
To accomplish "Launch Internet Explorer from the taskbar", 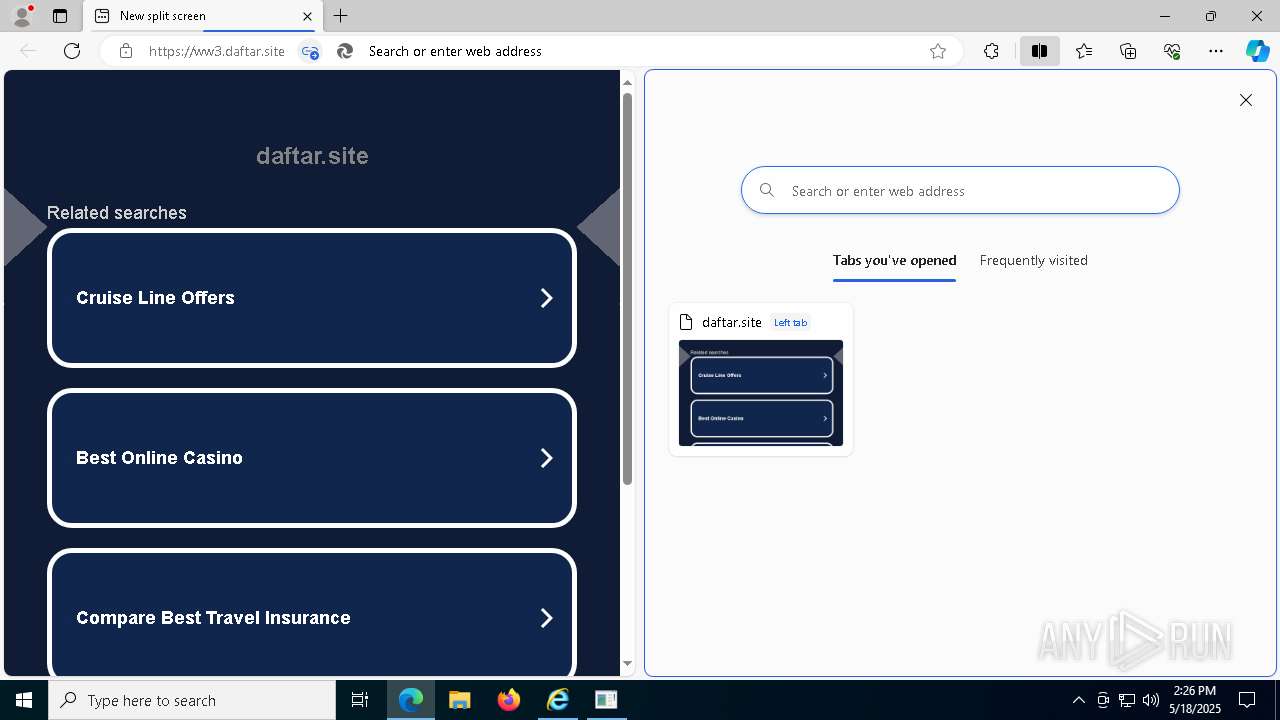I will tap(557, 700).
